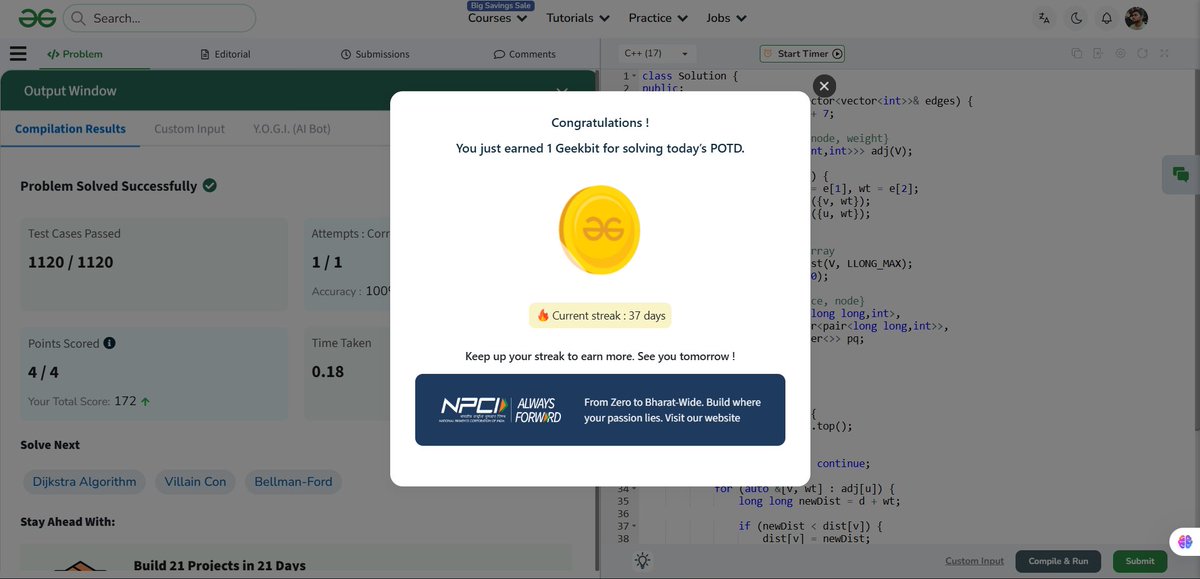Click the Start Timer button
Viewport: 1200px width, 579px height.
click(803, 54)
